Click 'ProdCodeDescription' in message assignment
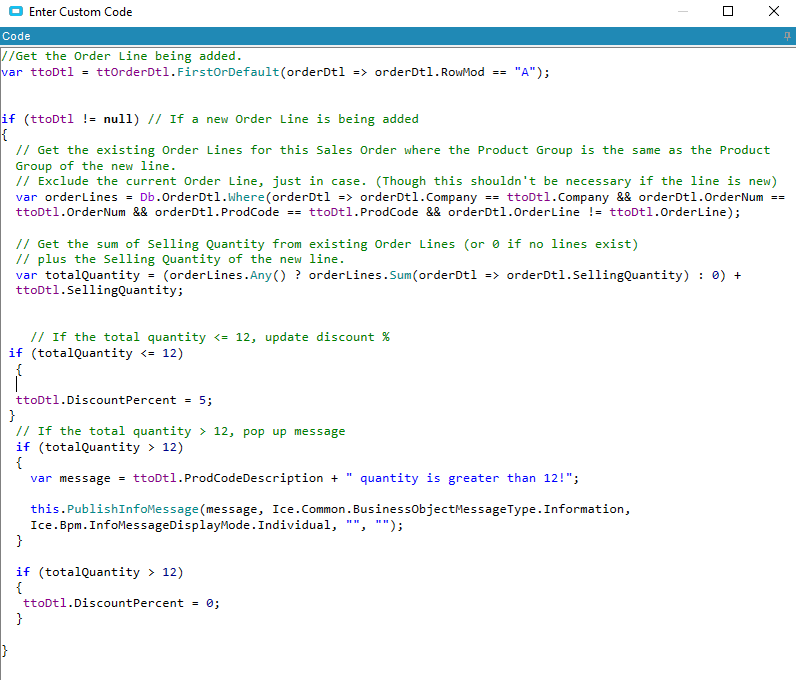The height and width of the screenshot is (680, 796). tap(253, 478)
